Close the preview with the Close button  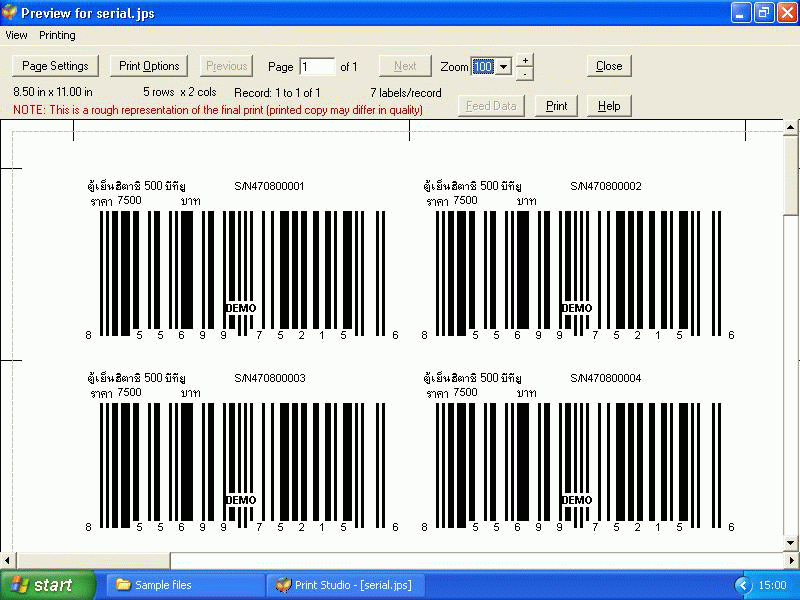click(609, 66)
